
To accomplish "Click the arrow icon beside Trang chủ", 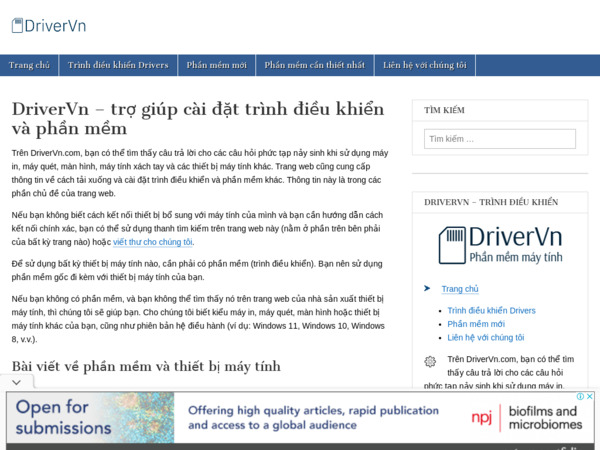I will (427, 288).
